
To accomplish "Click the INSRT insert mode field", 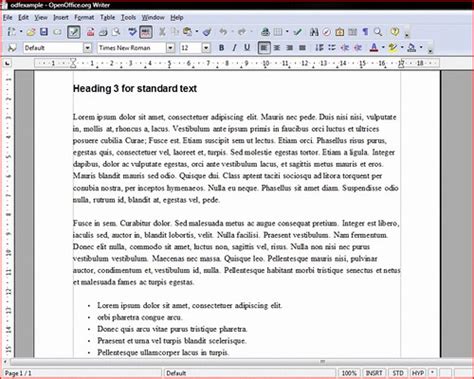I will [374, 373].
